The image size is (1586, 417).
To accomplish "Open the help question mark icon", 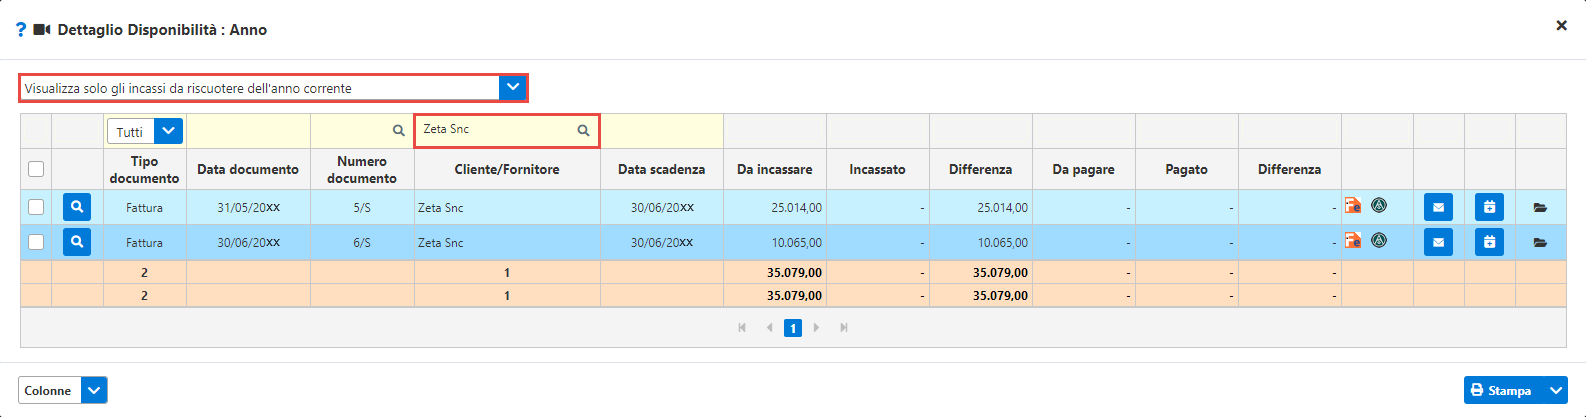I will [21, 30].
